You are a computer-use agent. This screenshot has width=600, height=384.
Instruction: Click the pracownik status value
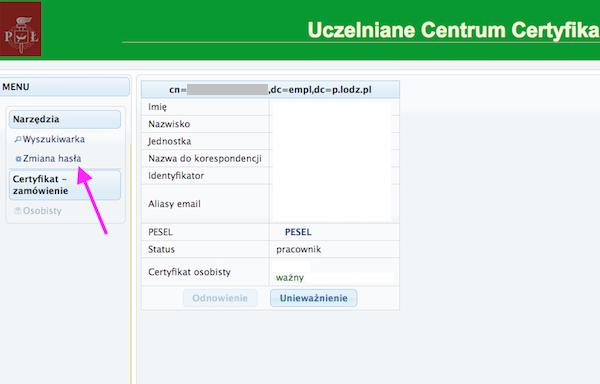298,249
